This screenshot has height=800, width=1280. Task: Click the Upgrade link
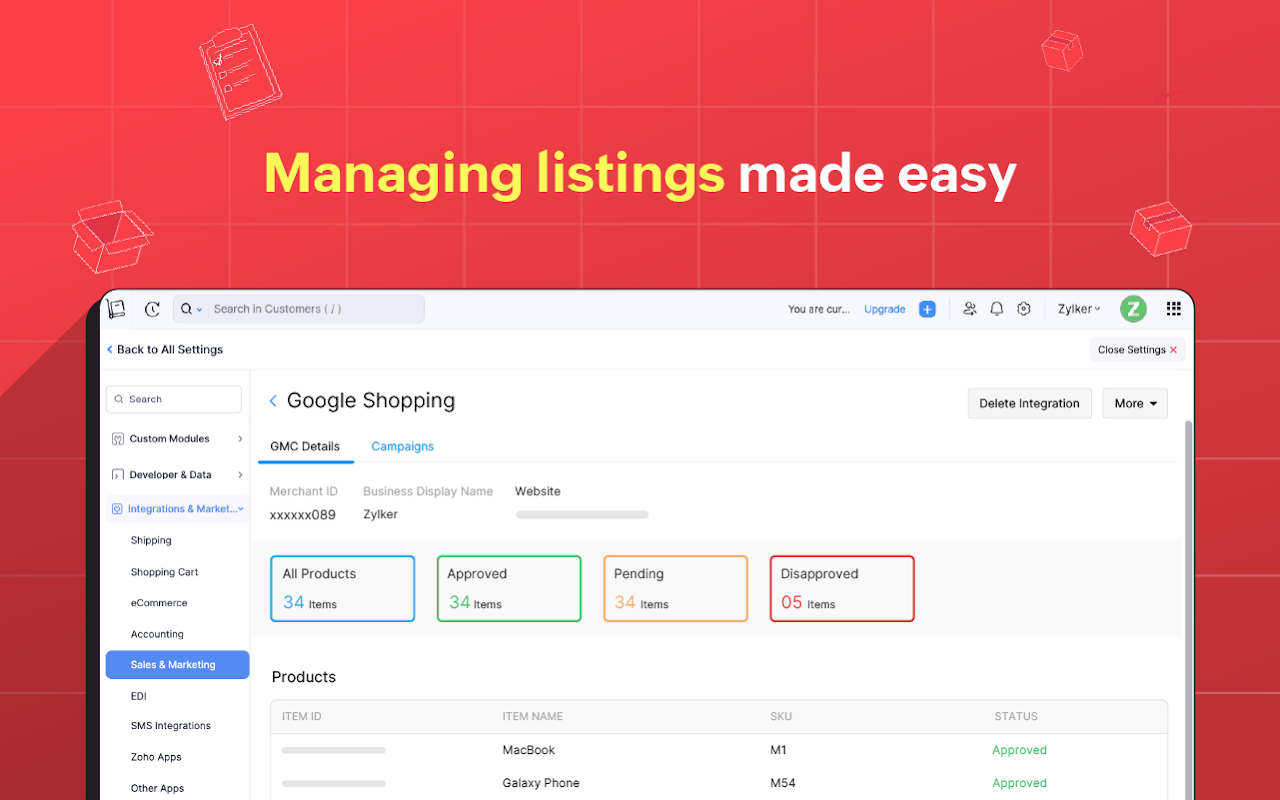[x=885, y=309]
